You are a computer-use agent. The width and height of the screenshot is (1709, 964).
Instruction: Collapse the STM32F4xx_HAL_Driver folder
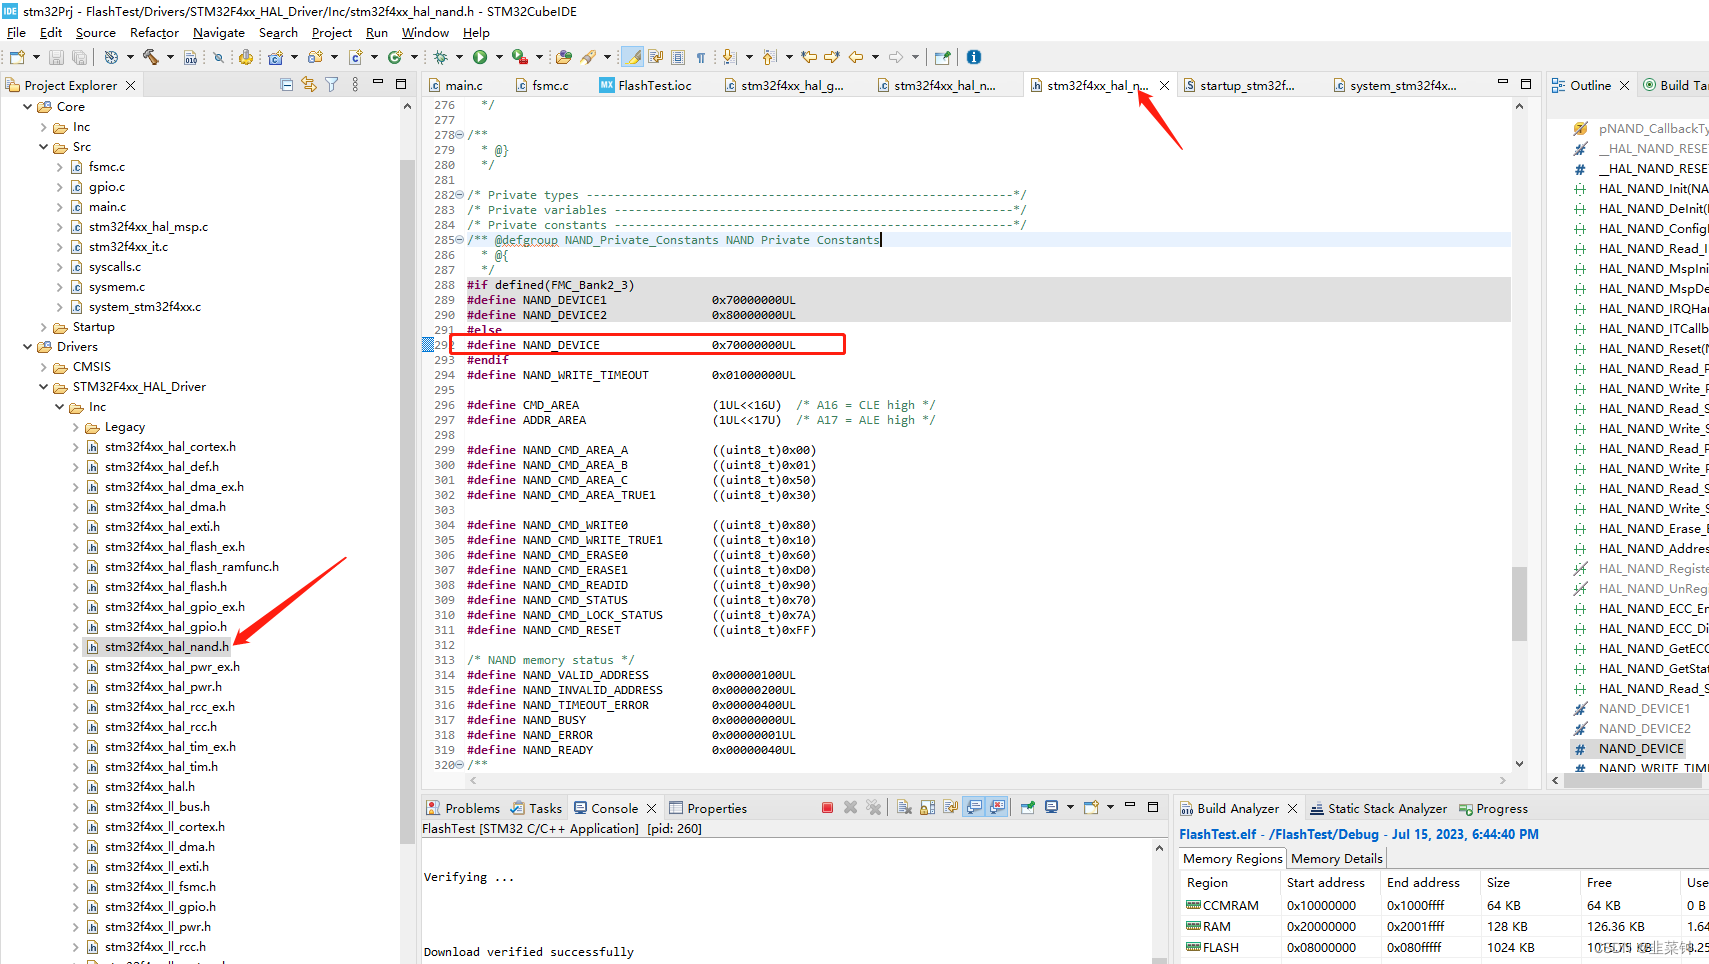tap(45, 386)
